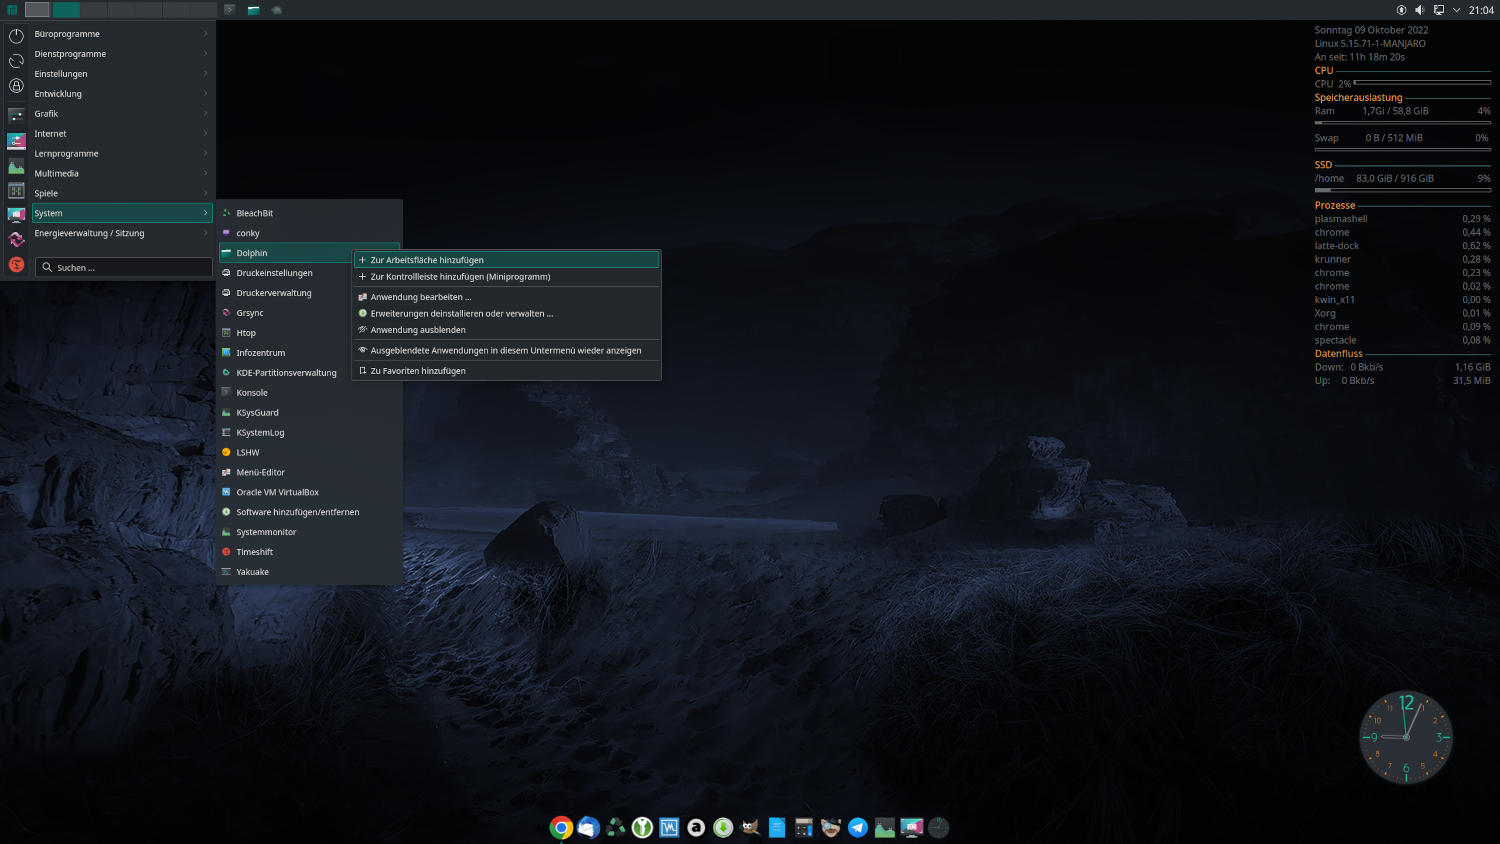The image size is (1500, 844).
Task: Open Google Chrome from the dock
Action: [561, 827]
